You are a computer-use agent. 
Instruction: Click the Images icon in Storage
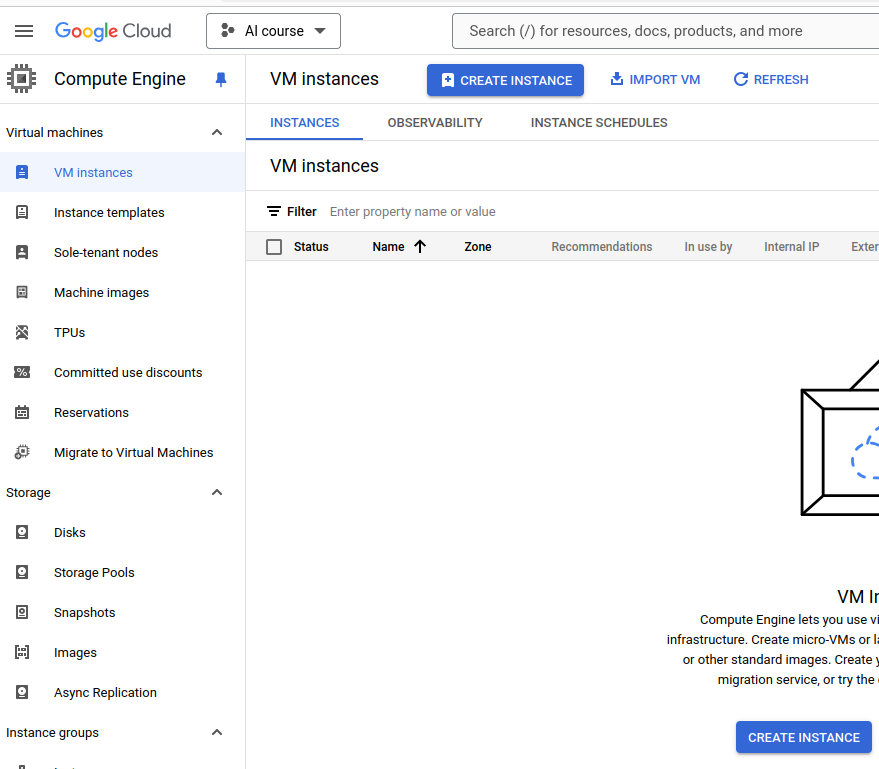point(22,652)
